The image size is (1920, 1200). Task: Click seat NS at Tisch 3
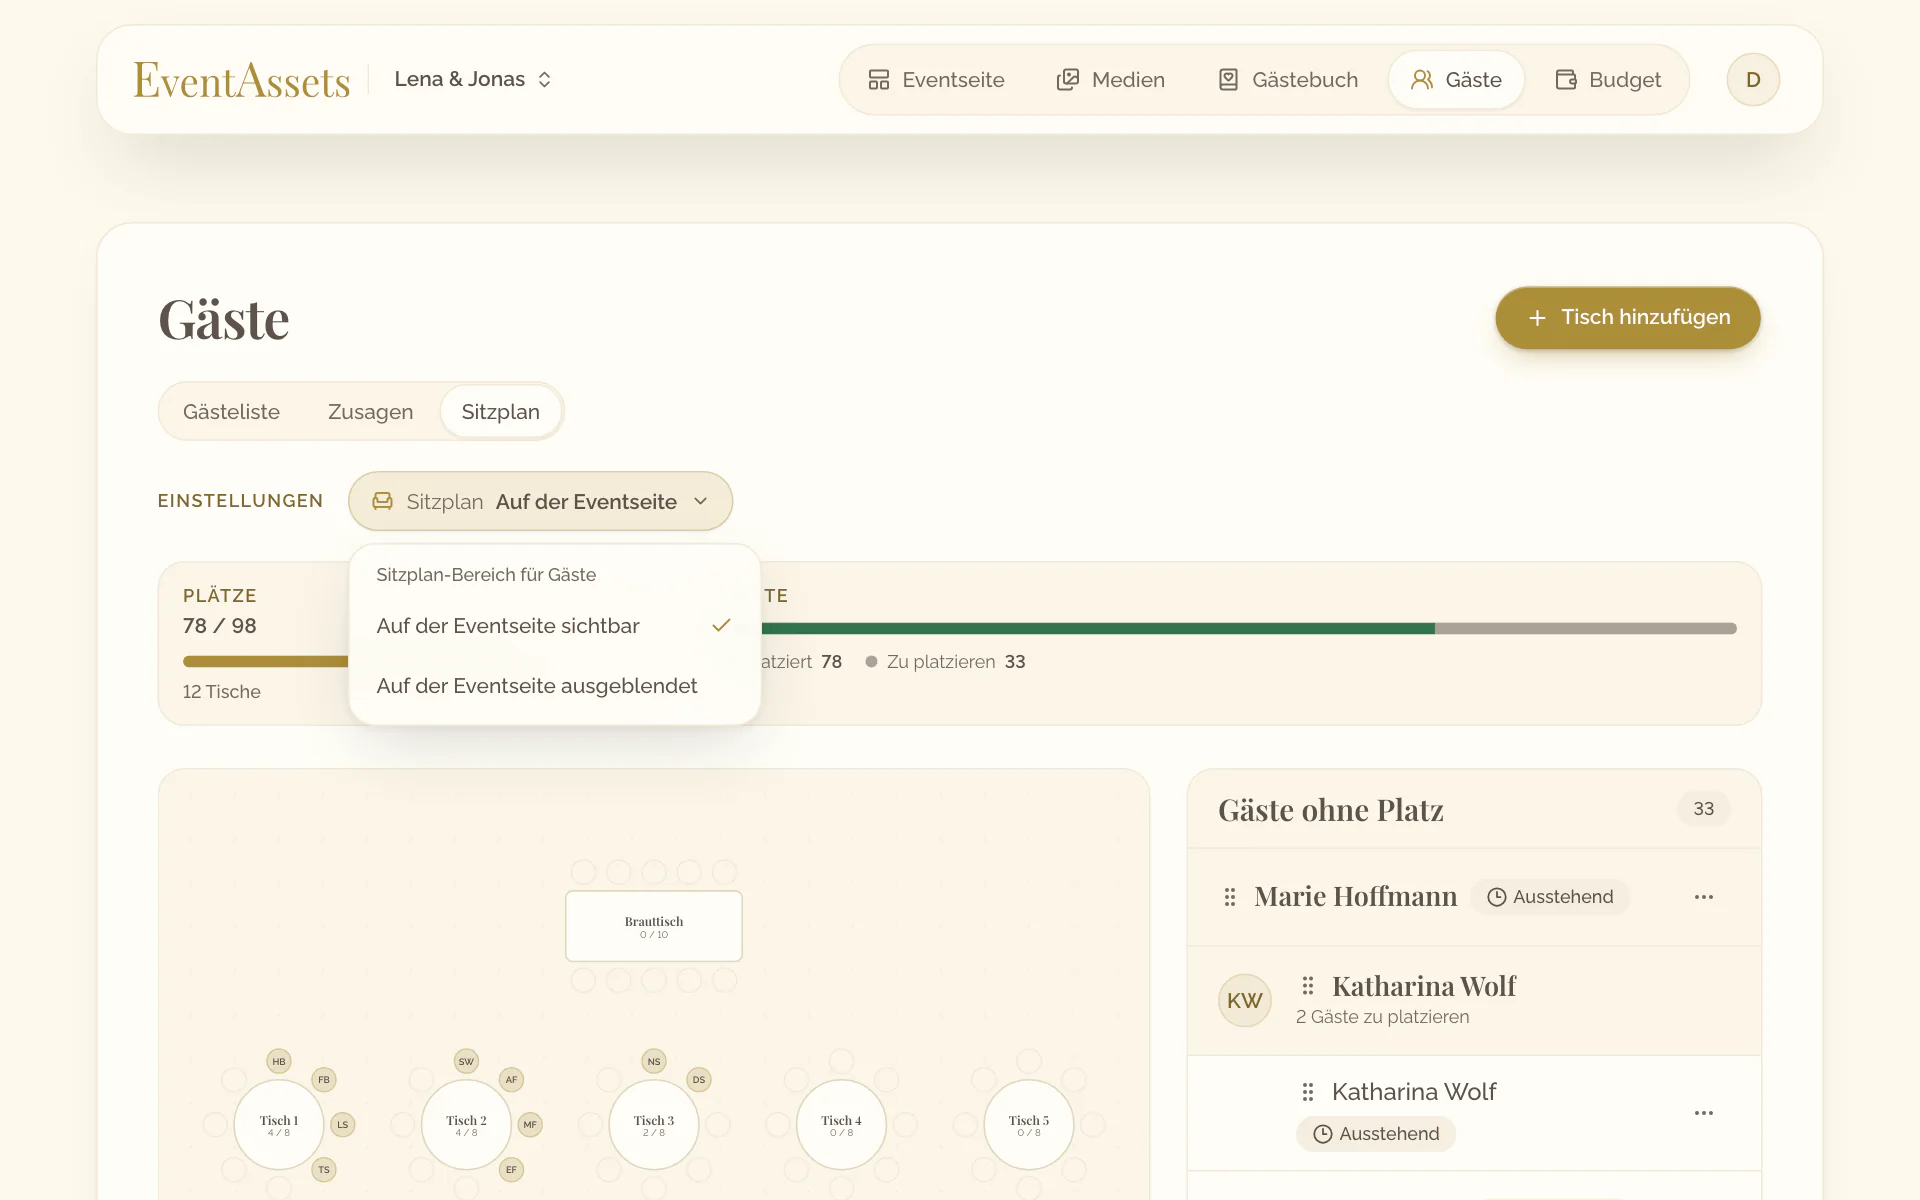654,1062
